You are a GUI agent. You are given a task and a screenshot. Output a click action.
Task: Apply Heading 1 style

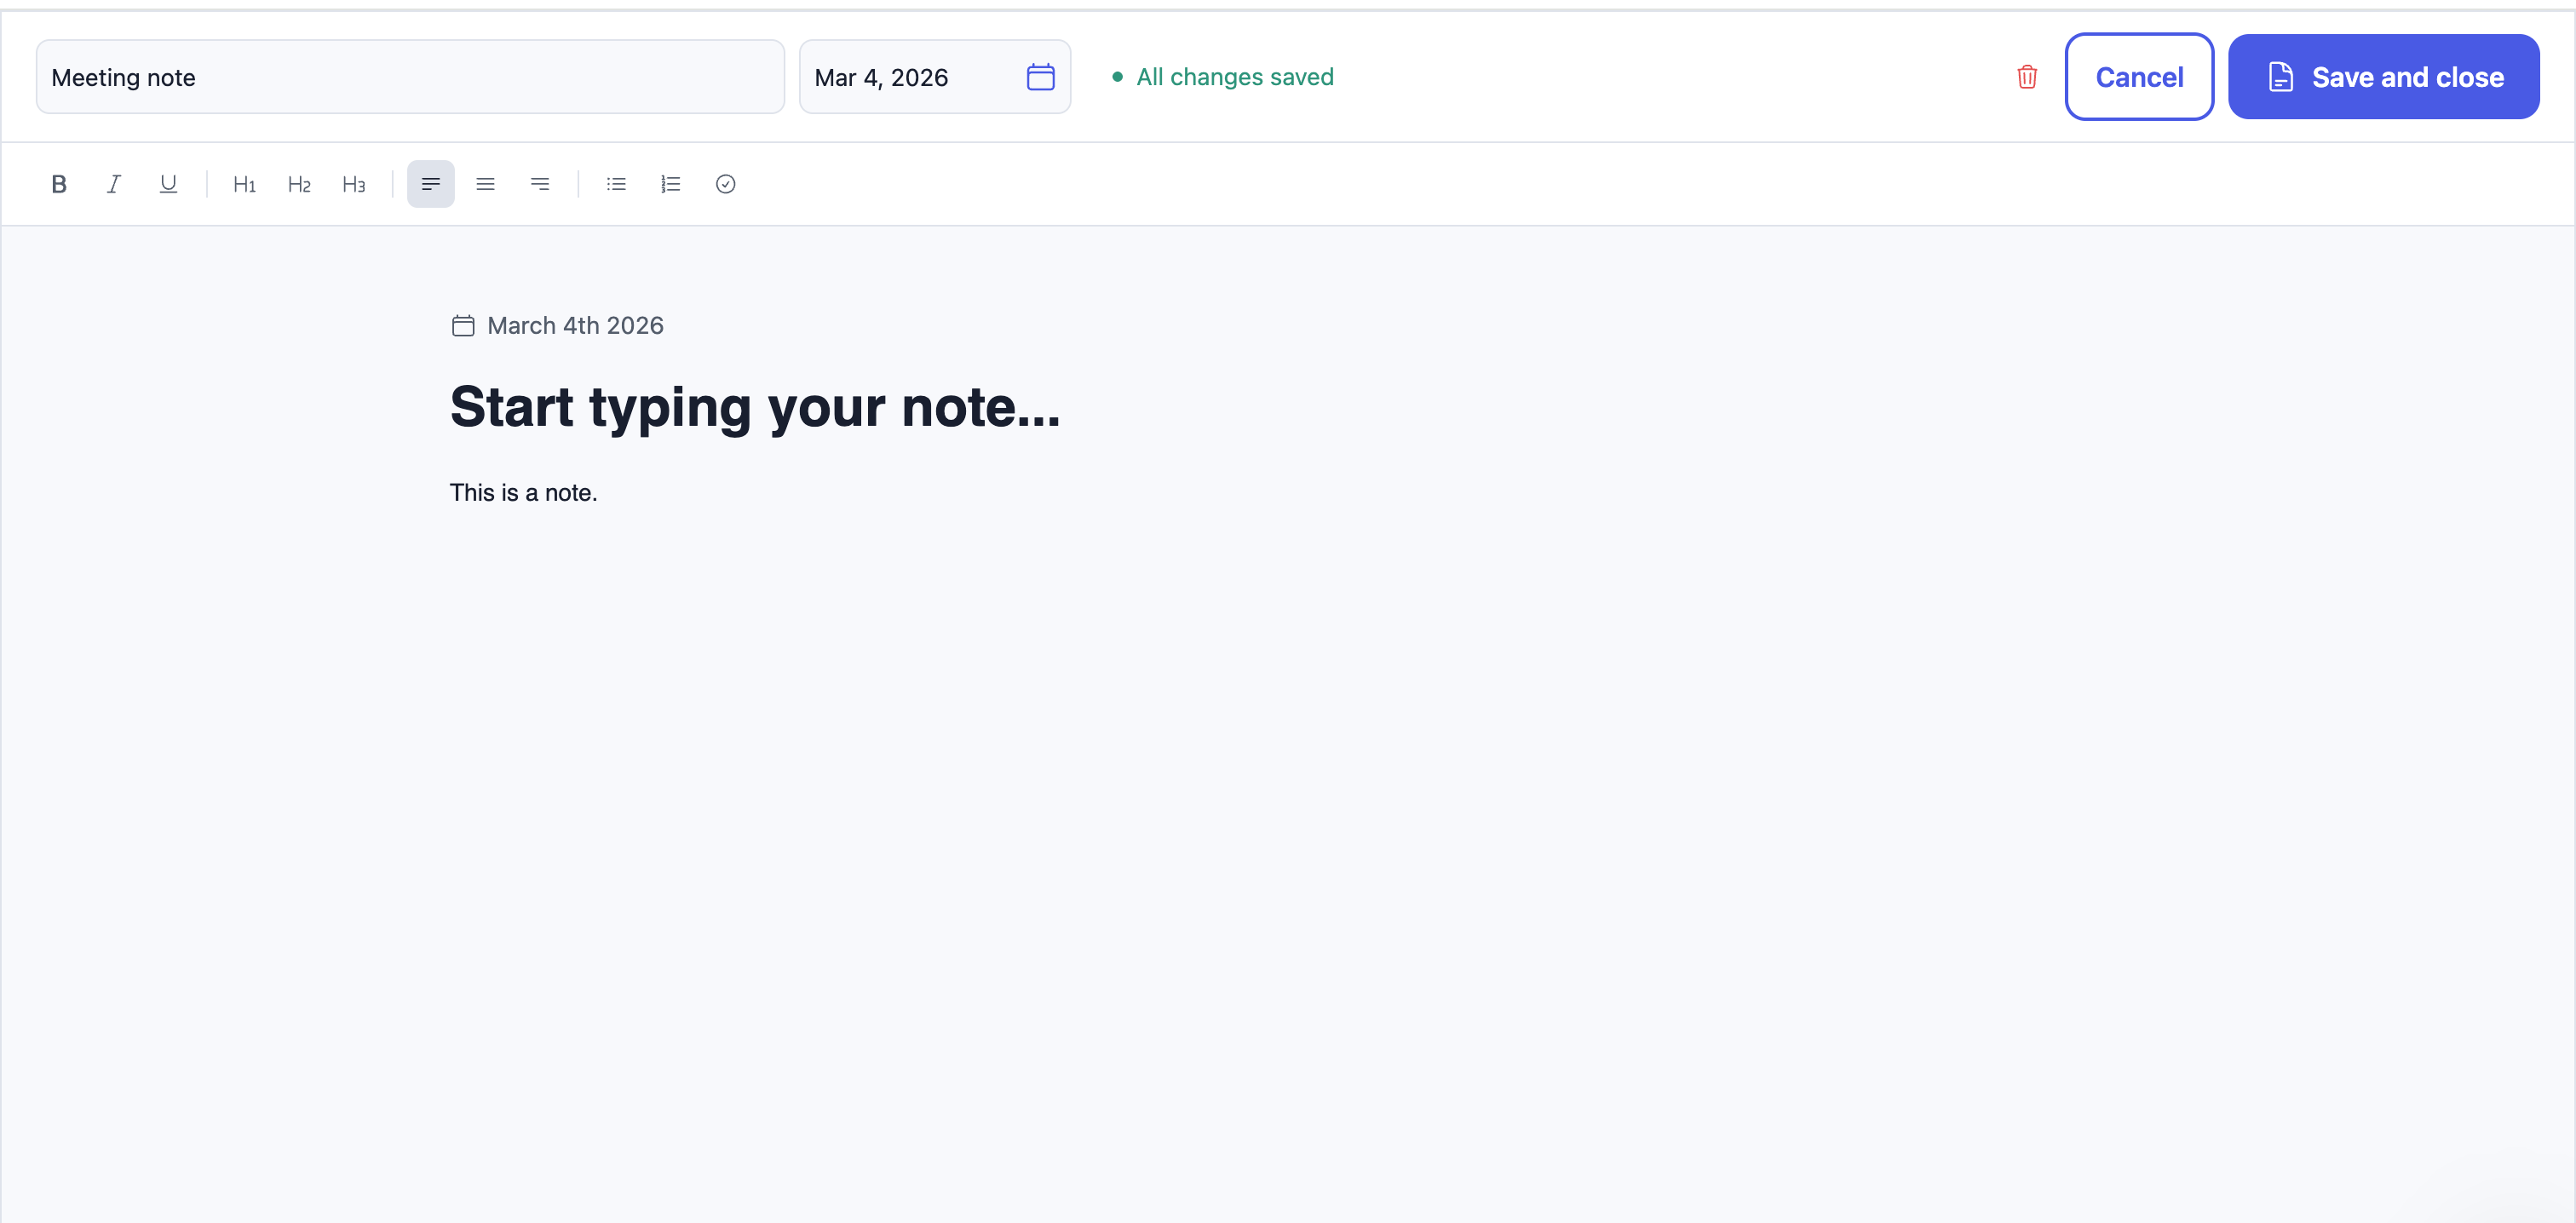click(244, 184)
